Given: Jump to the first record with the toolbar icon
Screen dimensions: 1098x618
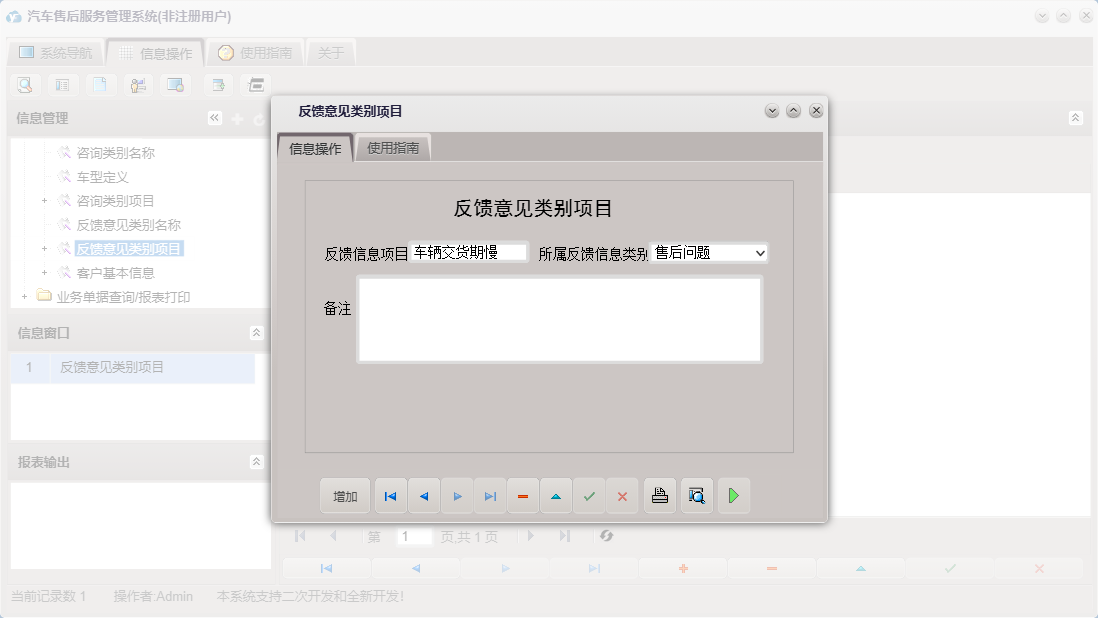Looking at the screenshot, I should [390, 495].
